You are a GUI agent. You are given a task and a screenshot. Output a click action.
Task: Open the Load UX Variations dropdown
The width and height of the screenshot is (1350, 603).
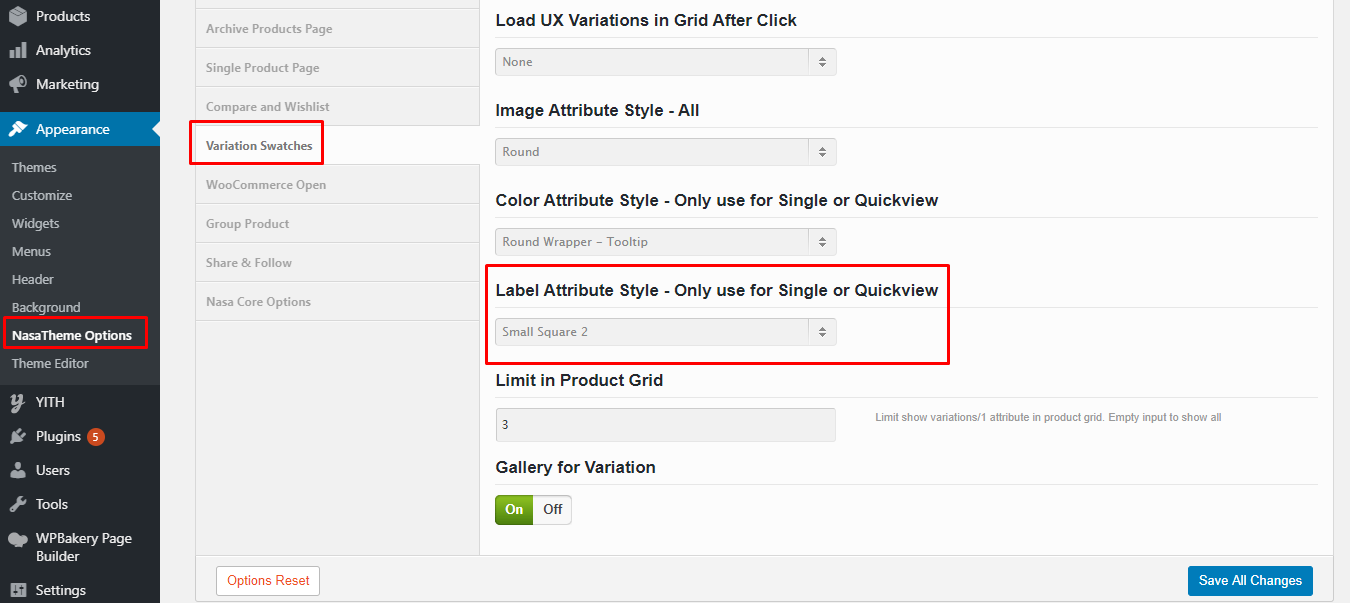coord(665,62)
